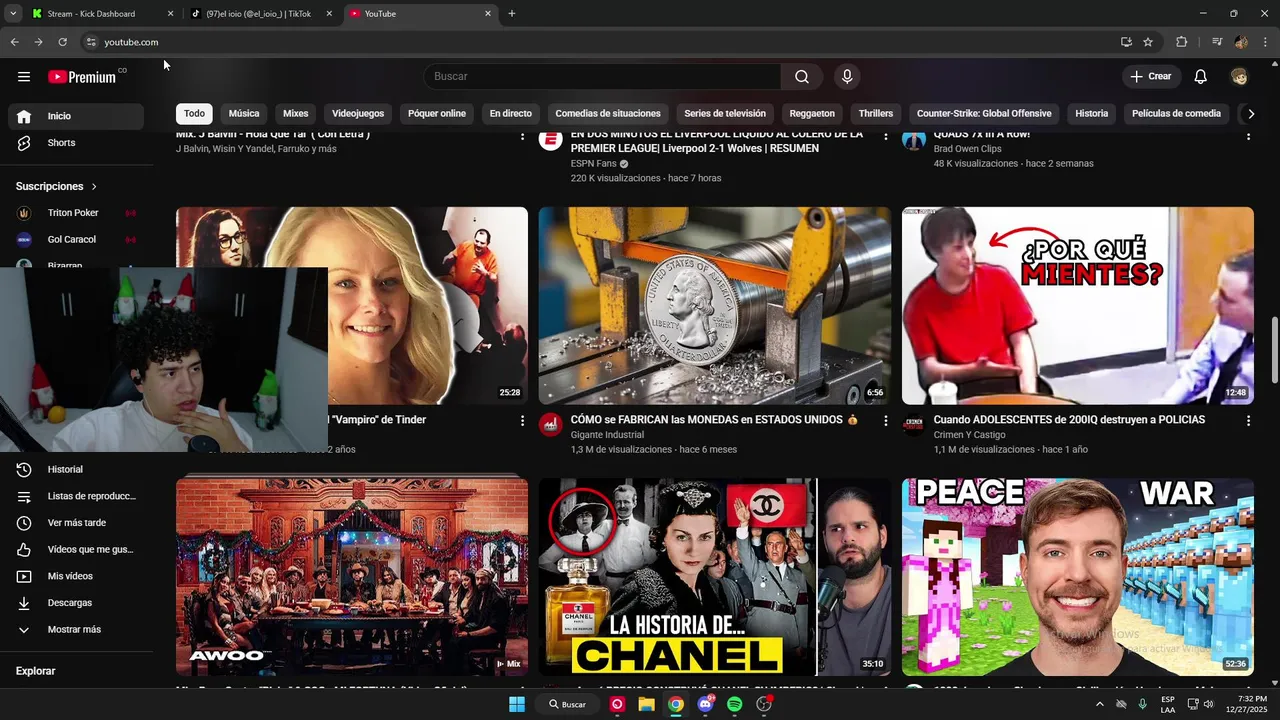The width and height of the screenshot is (1280, 720).
Task: Click the search magnifier button
Action: [x=802, y=77]
